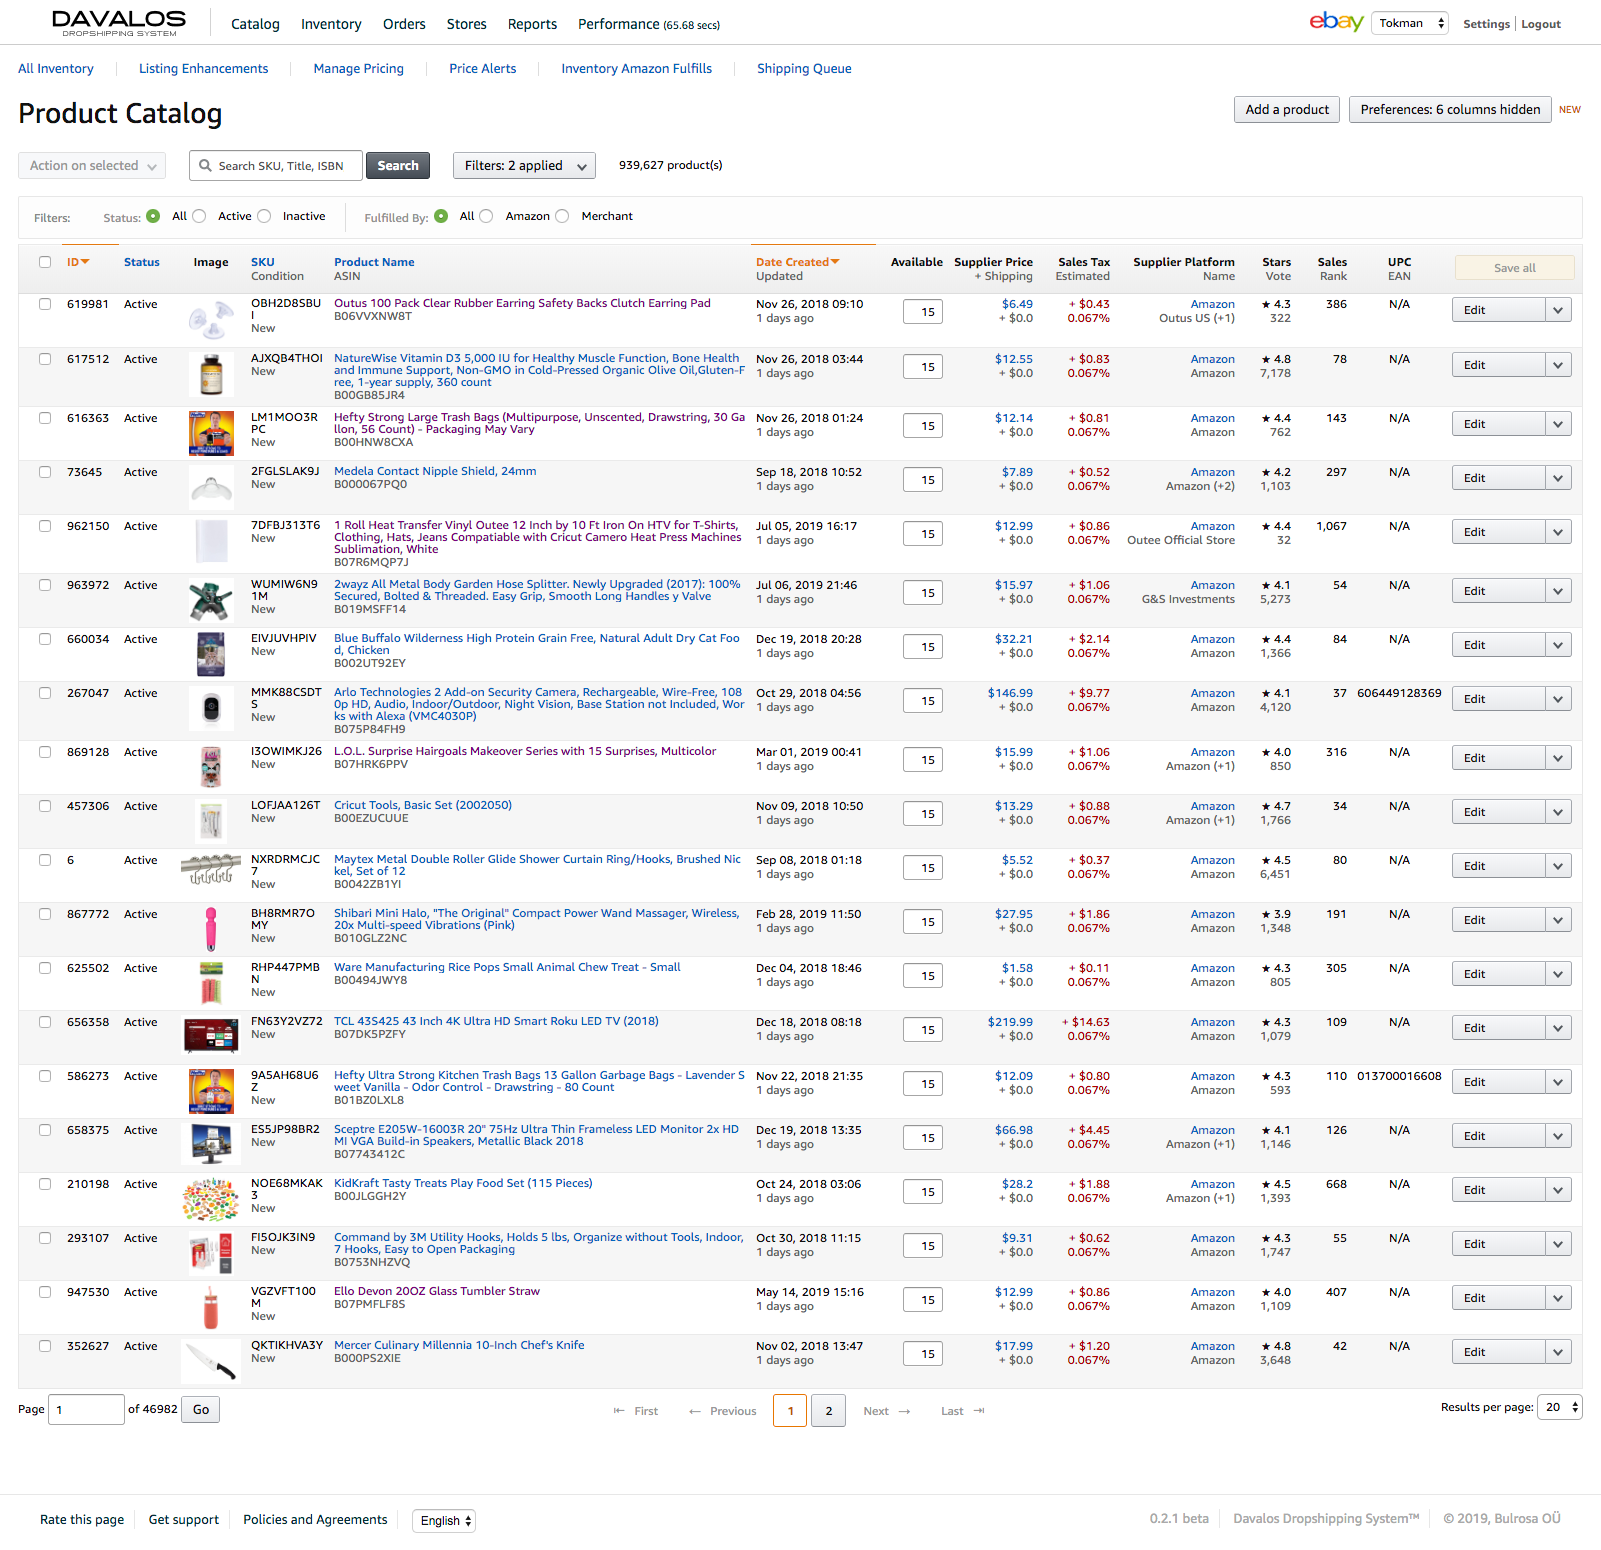Open Preferences: 6 columns hidden
This screenshot has width=1601, height=1550.
1450,110
